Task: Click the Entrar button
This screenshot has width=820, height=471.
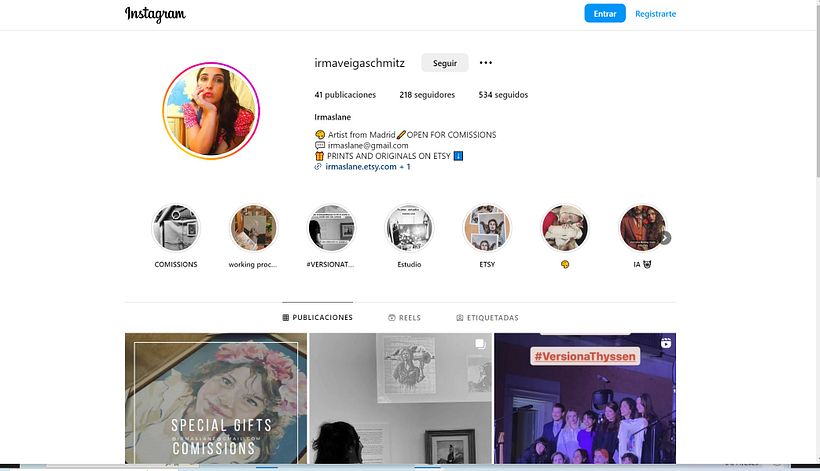Action: tap(605, 14)
